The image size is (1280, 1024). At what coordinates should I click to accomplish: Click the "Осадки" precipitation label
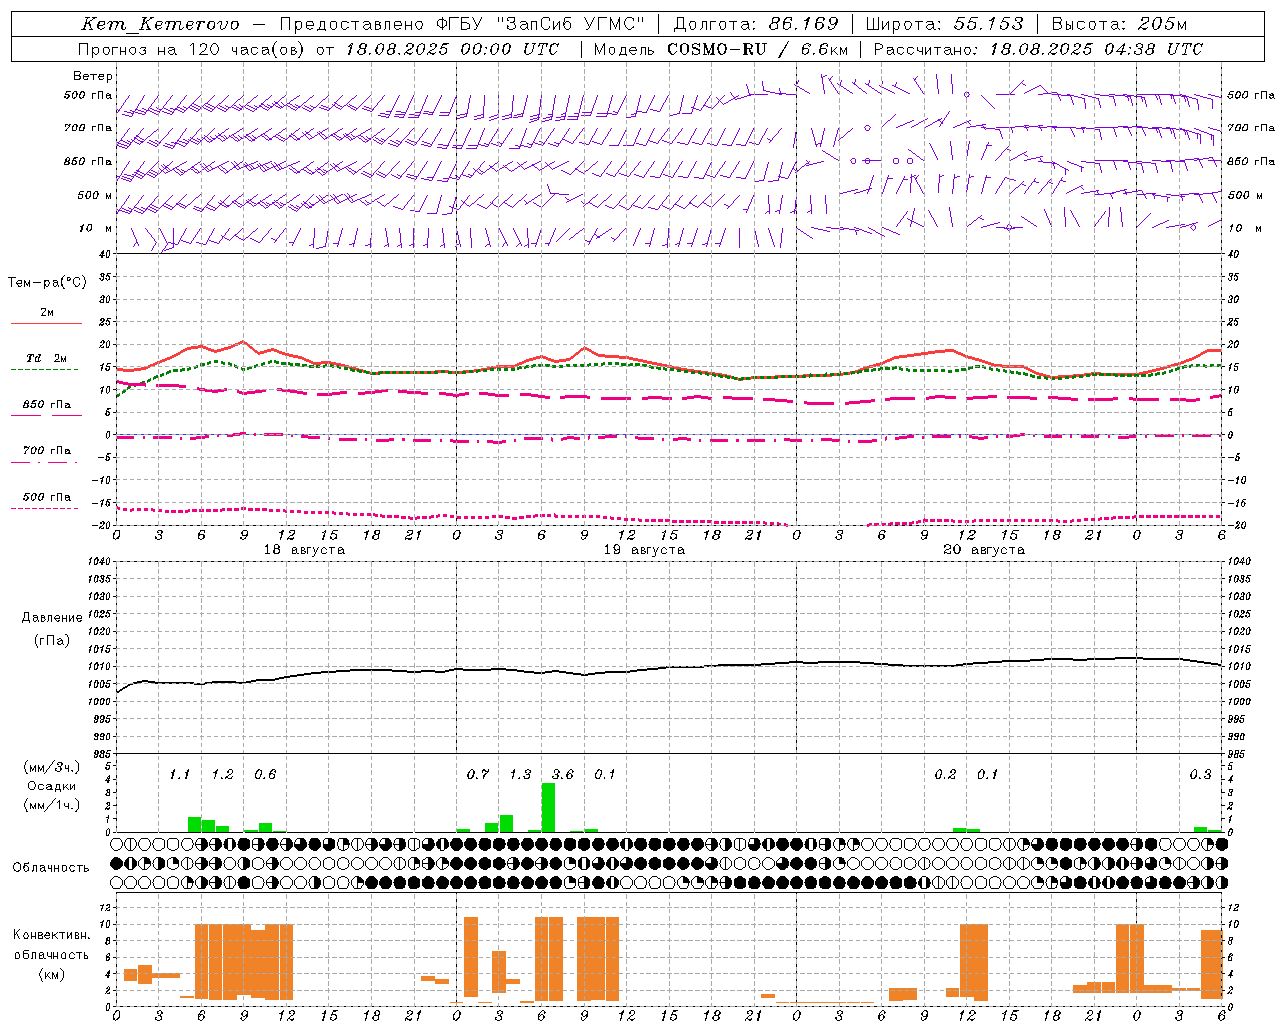point(51,787)
